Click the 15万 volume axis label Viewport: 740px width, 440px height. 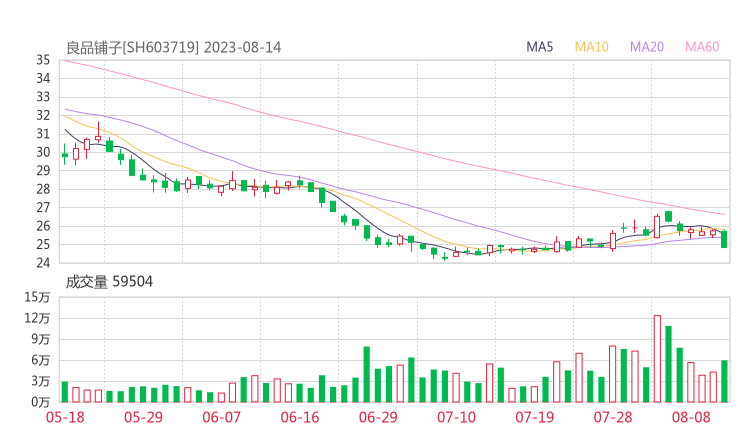[37, 297]
